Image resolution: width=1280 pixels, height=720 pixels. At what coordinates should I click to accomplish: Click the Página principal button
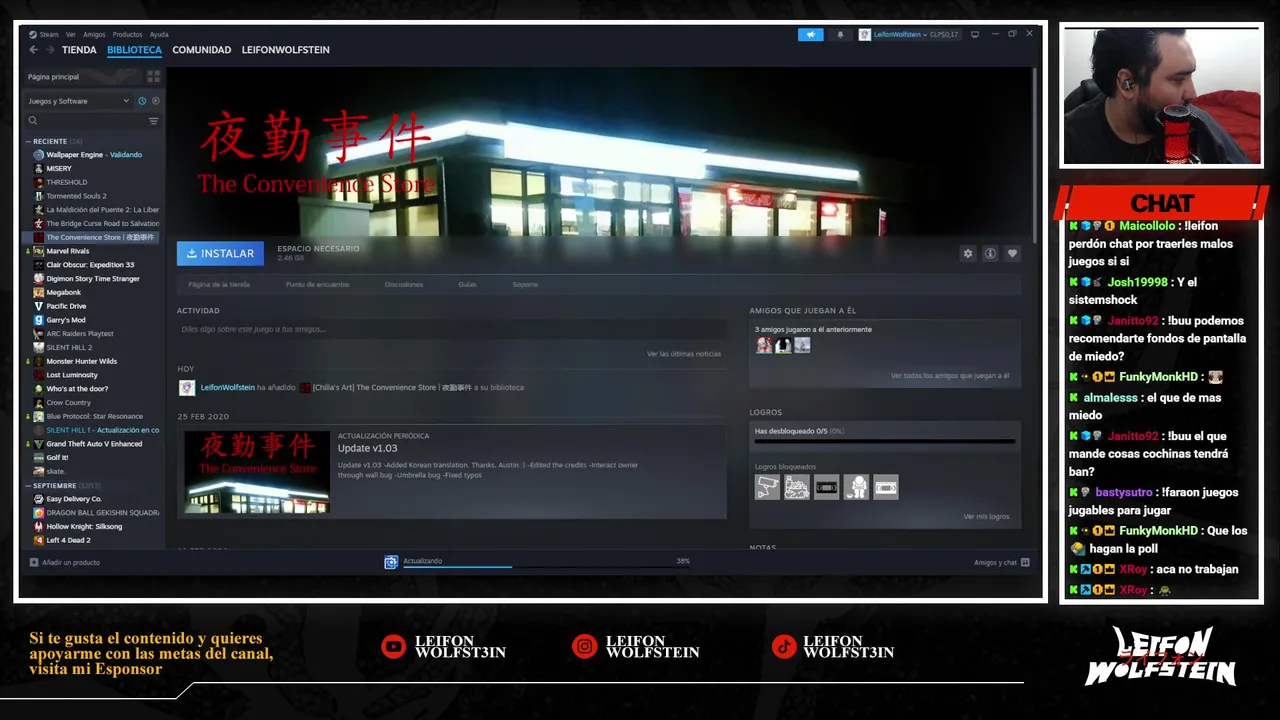pyautogui.click(x=84, y=76)
